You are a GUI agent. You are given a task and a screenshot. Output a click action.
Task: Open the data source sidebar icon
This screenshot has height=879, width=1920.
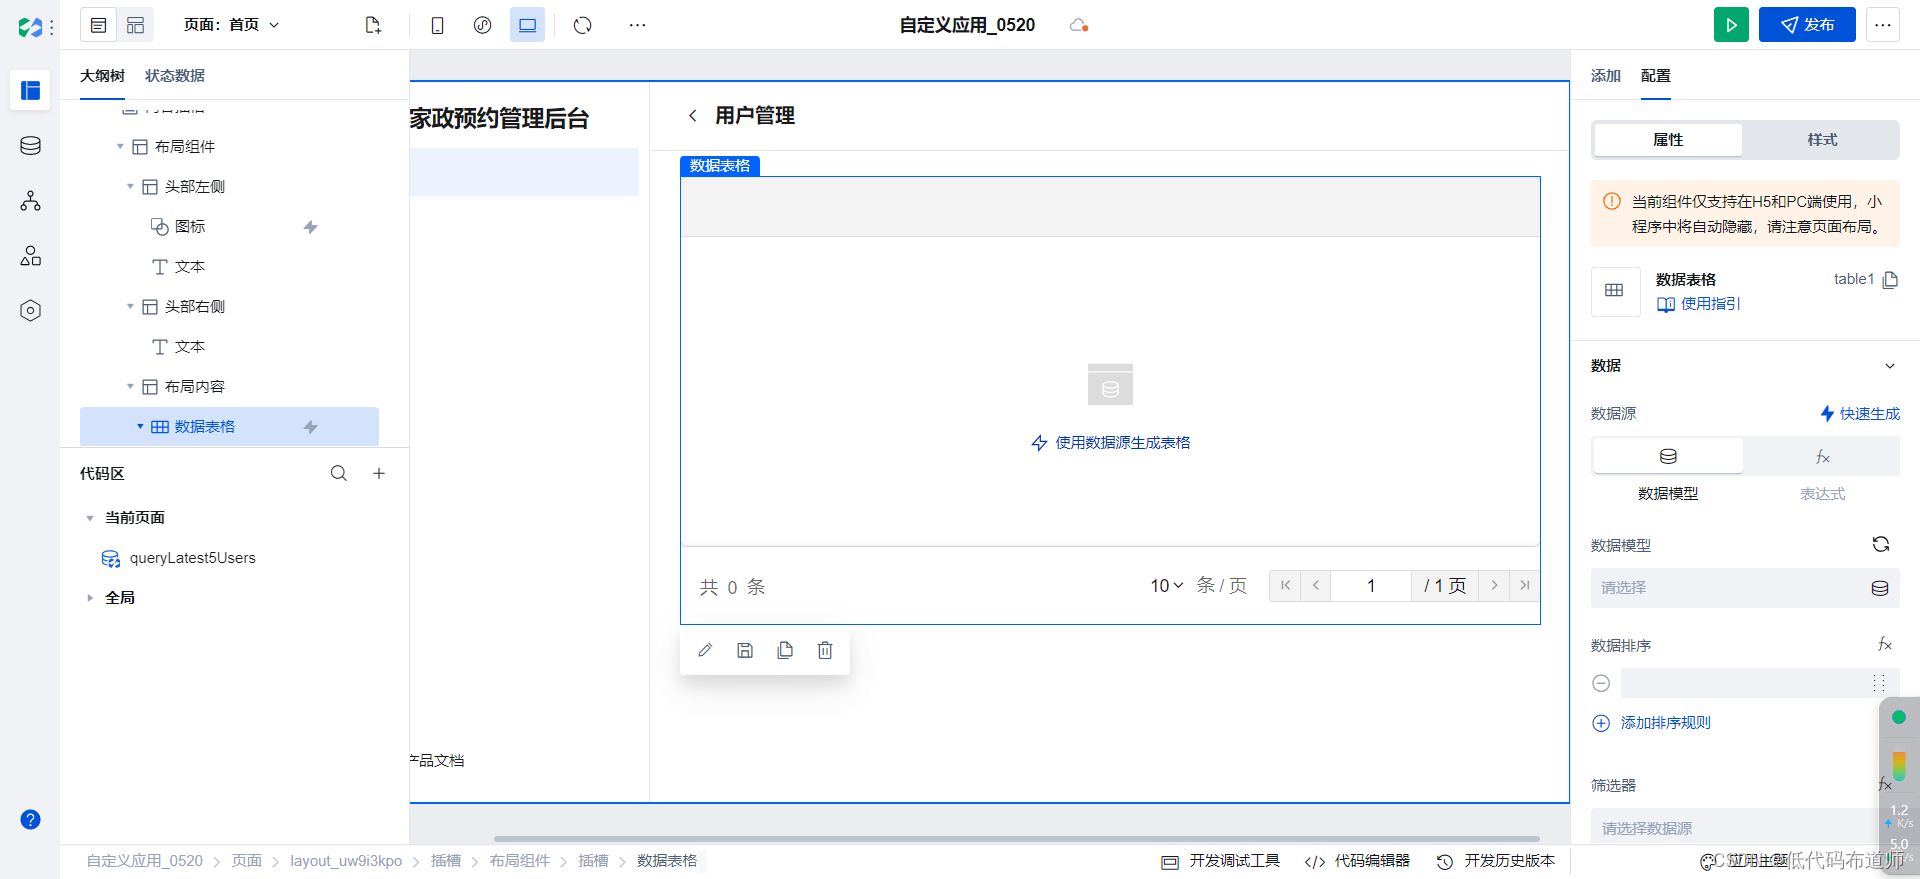pyautogui.click(x=30, y=146)
